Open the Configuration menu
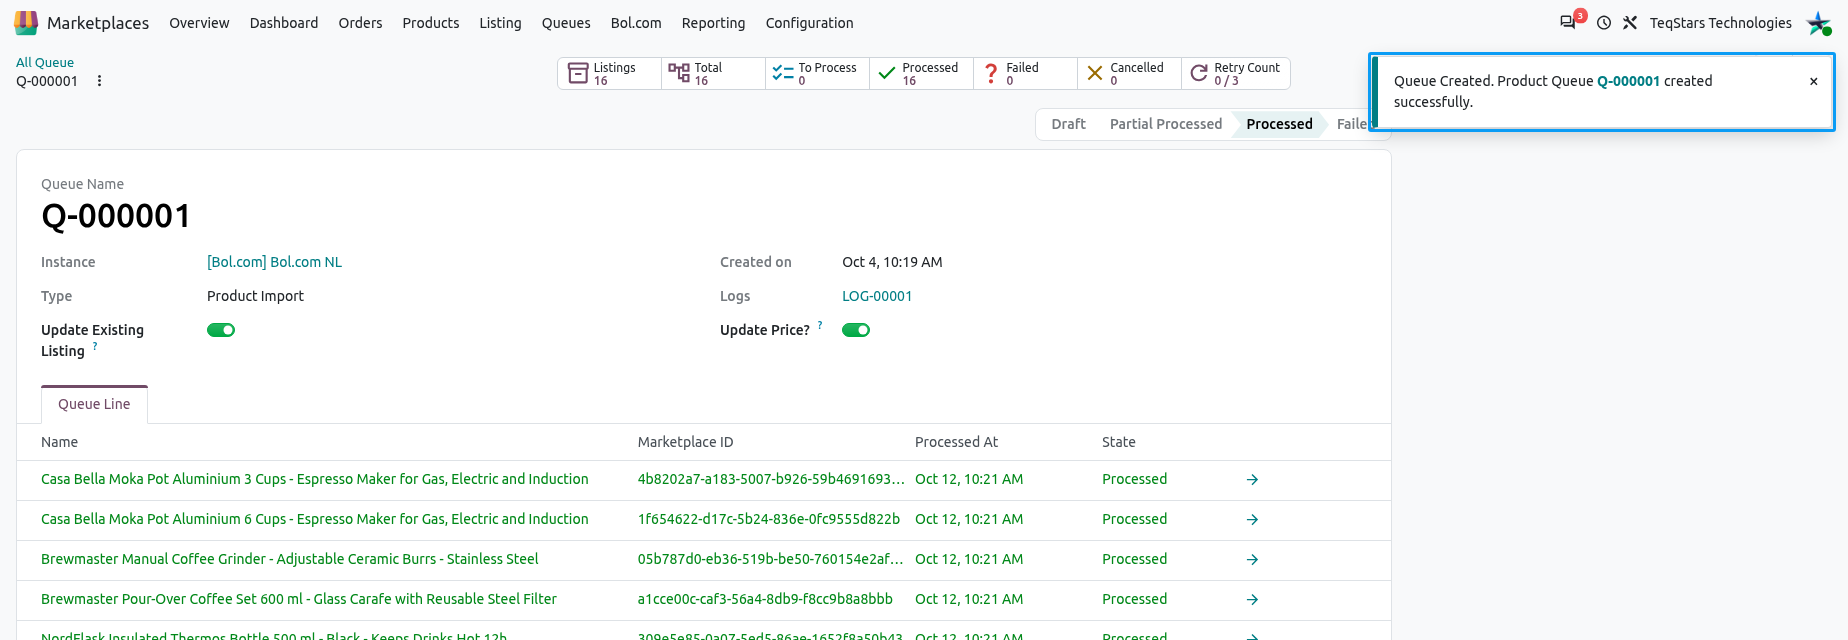 pyautogui.click(x=809, y=23)
